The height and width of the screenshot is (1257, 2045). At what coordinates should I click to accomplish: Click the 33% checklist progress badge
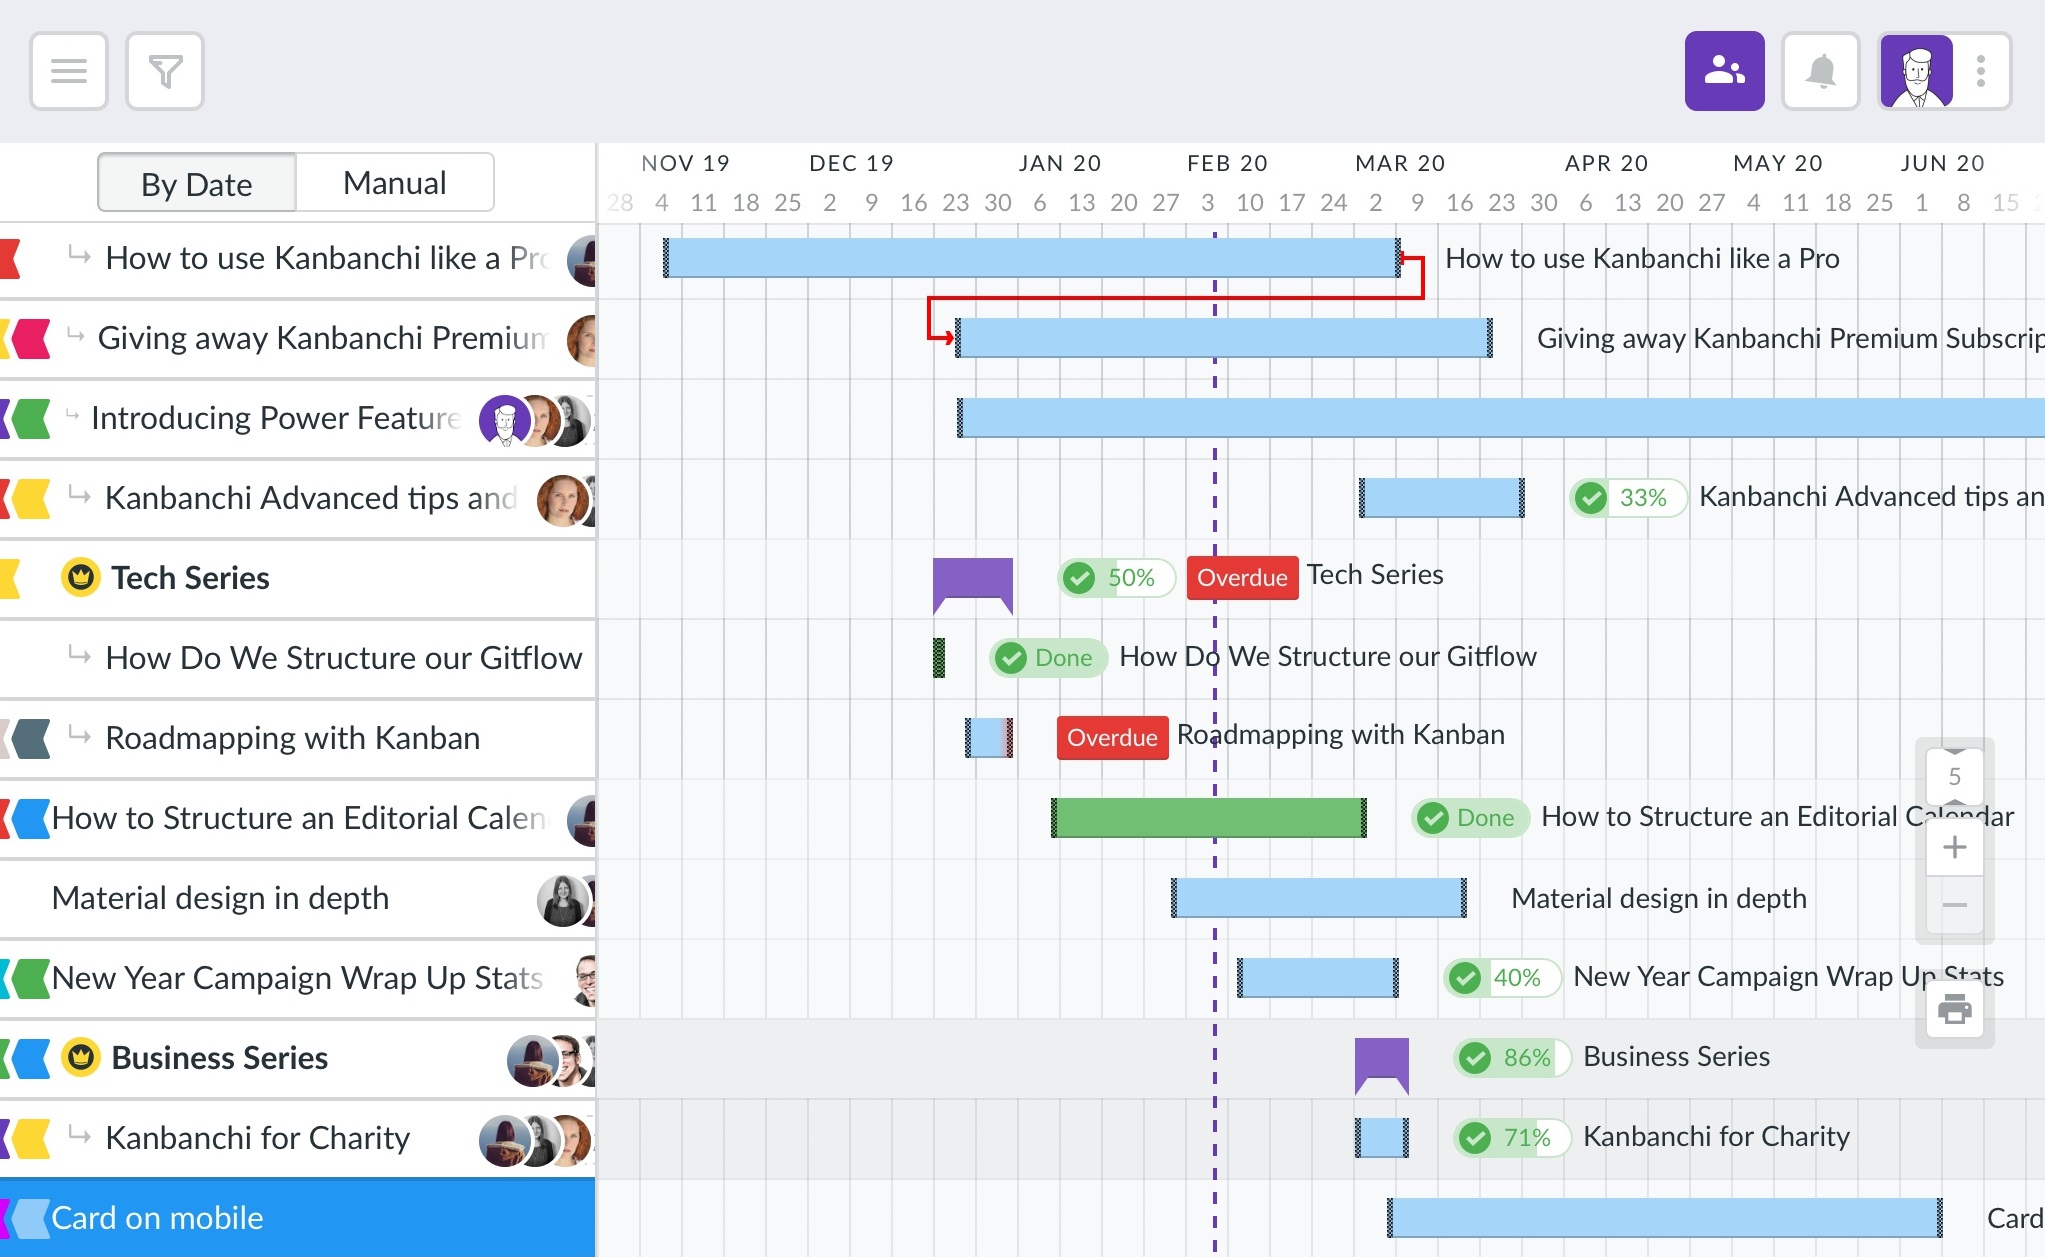(x=1628, y=497)
